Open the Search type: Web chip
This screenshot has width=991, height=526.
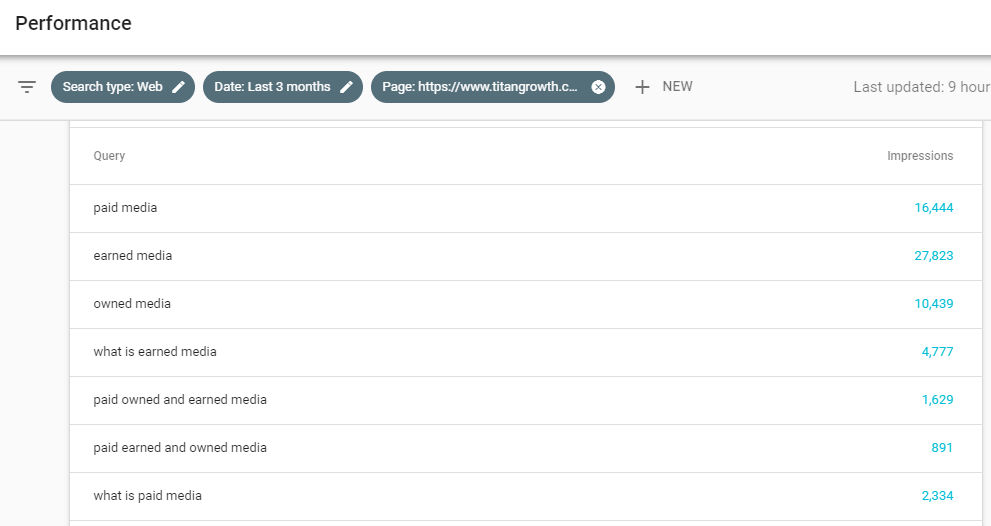coord(112,87)
